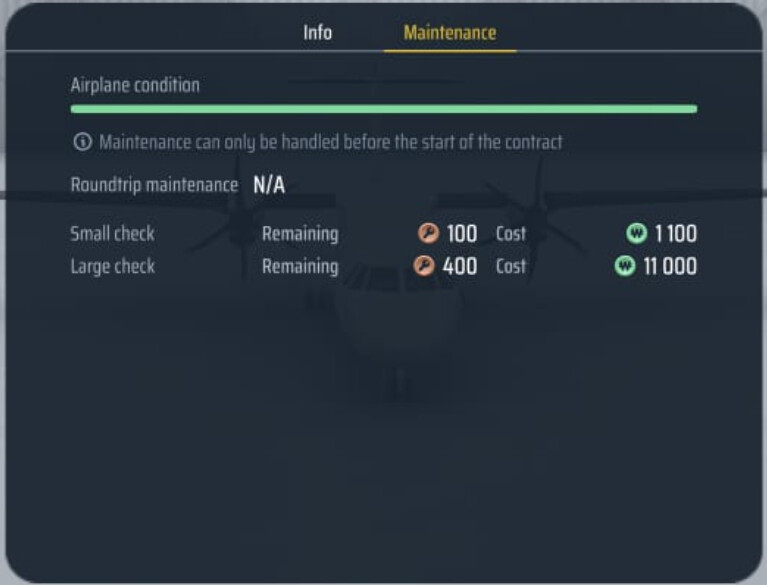This screenshot has height=585, width=767.
Task: Click the Small check remaining value 100
Action: (462, 233)
